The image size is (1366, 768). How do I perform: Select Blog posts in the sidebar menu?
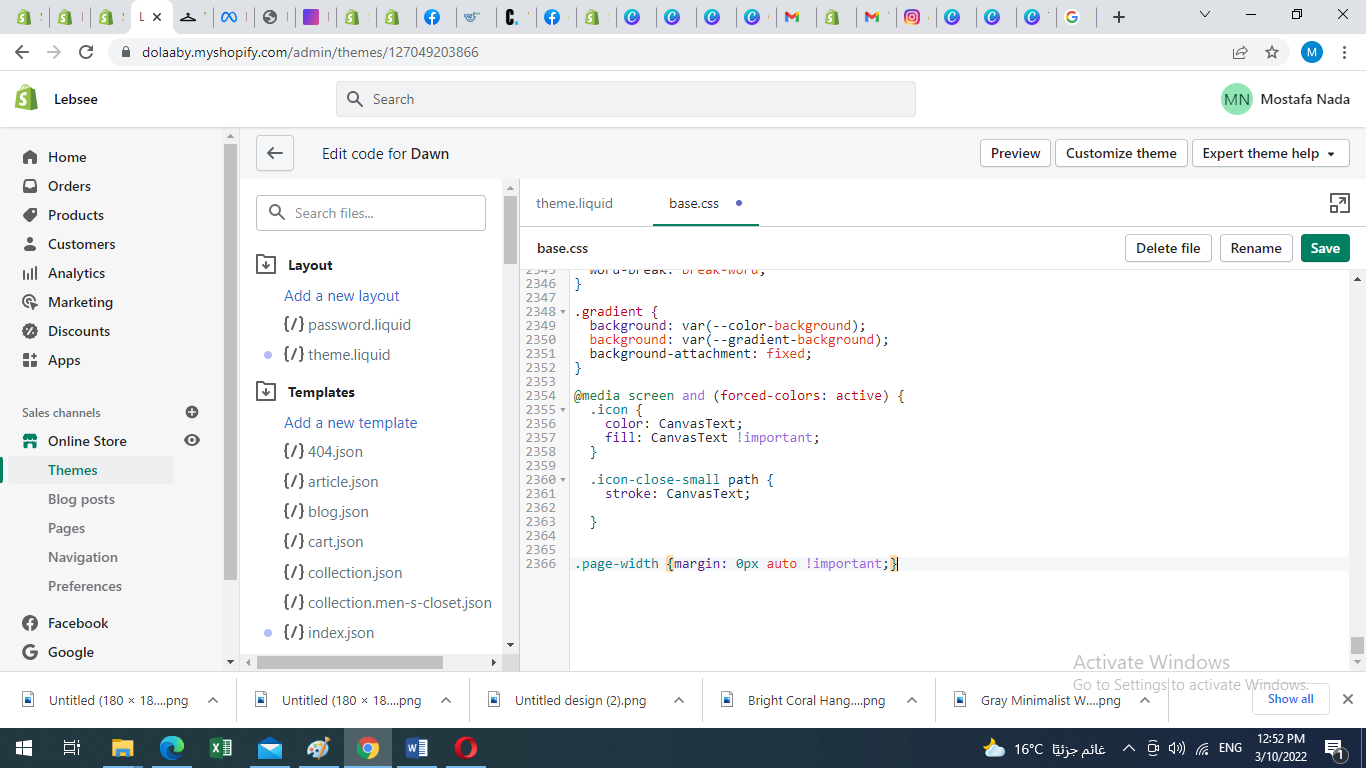81,499
